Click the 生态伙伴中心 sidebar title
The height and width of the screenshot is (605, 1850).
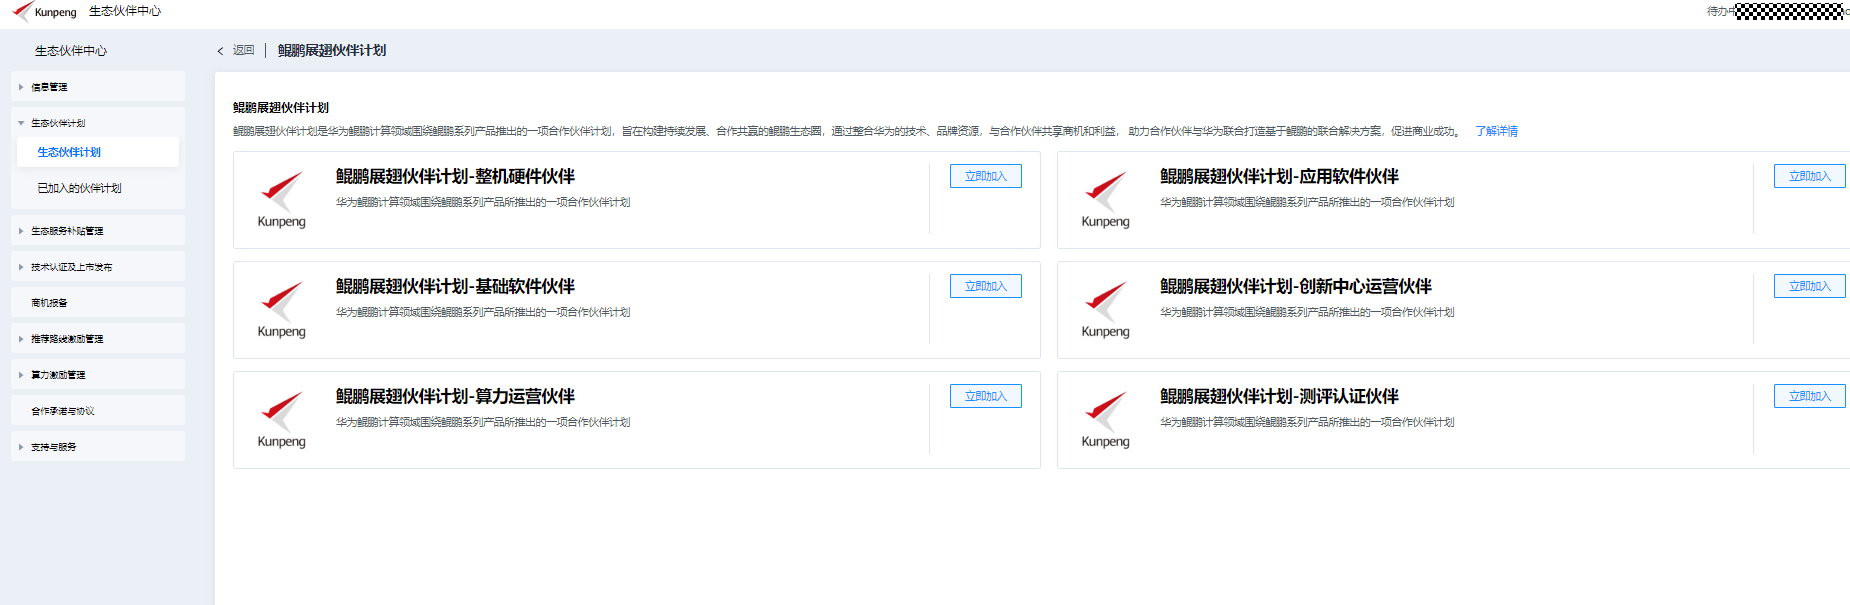pyautogui.click(x=71, y=51)
